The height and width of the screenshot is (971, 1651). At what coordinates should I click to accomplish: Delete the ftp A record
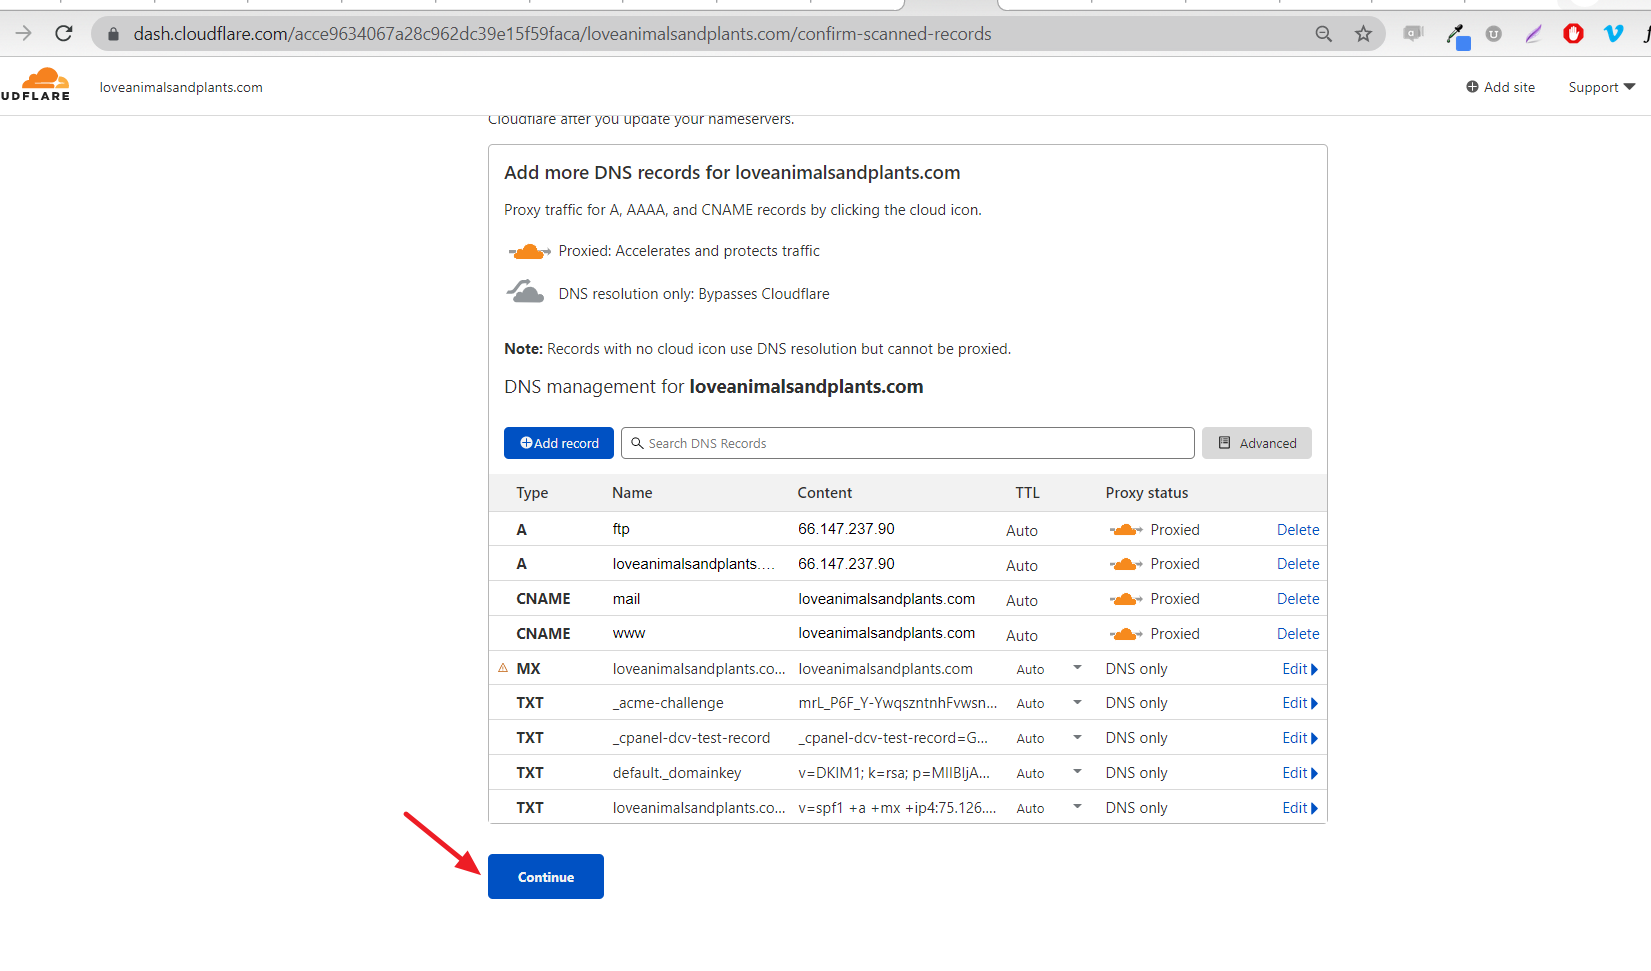(1298, 530)
